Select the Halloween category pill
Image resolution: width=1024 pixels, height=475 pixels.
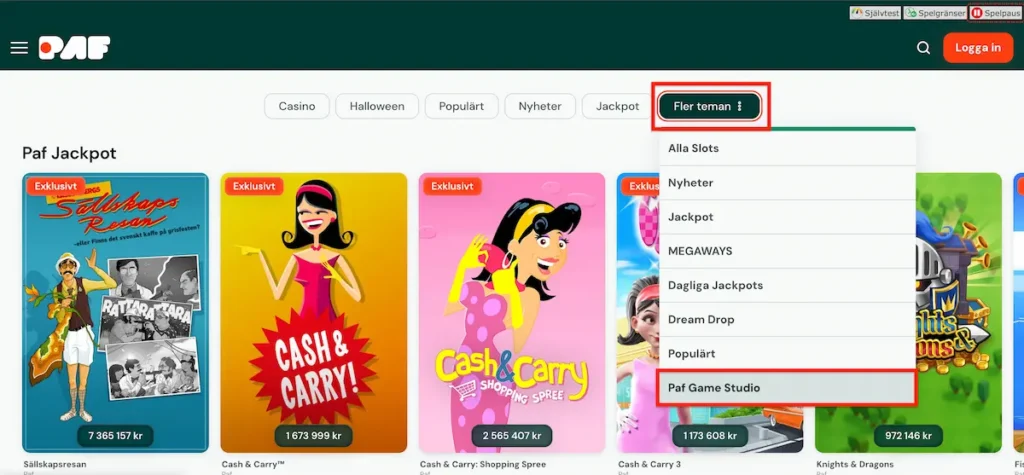(377, 106)
